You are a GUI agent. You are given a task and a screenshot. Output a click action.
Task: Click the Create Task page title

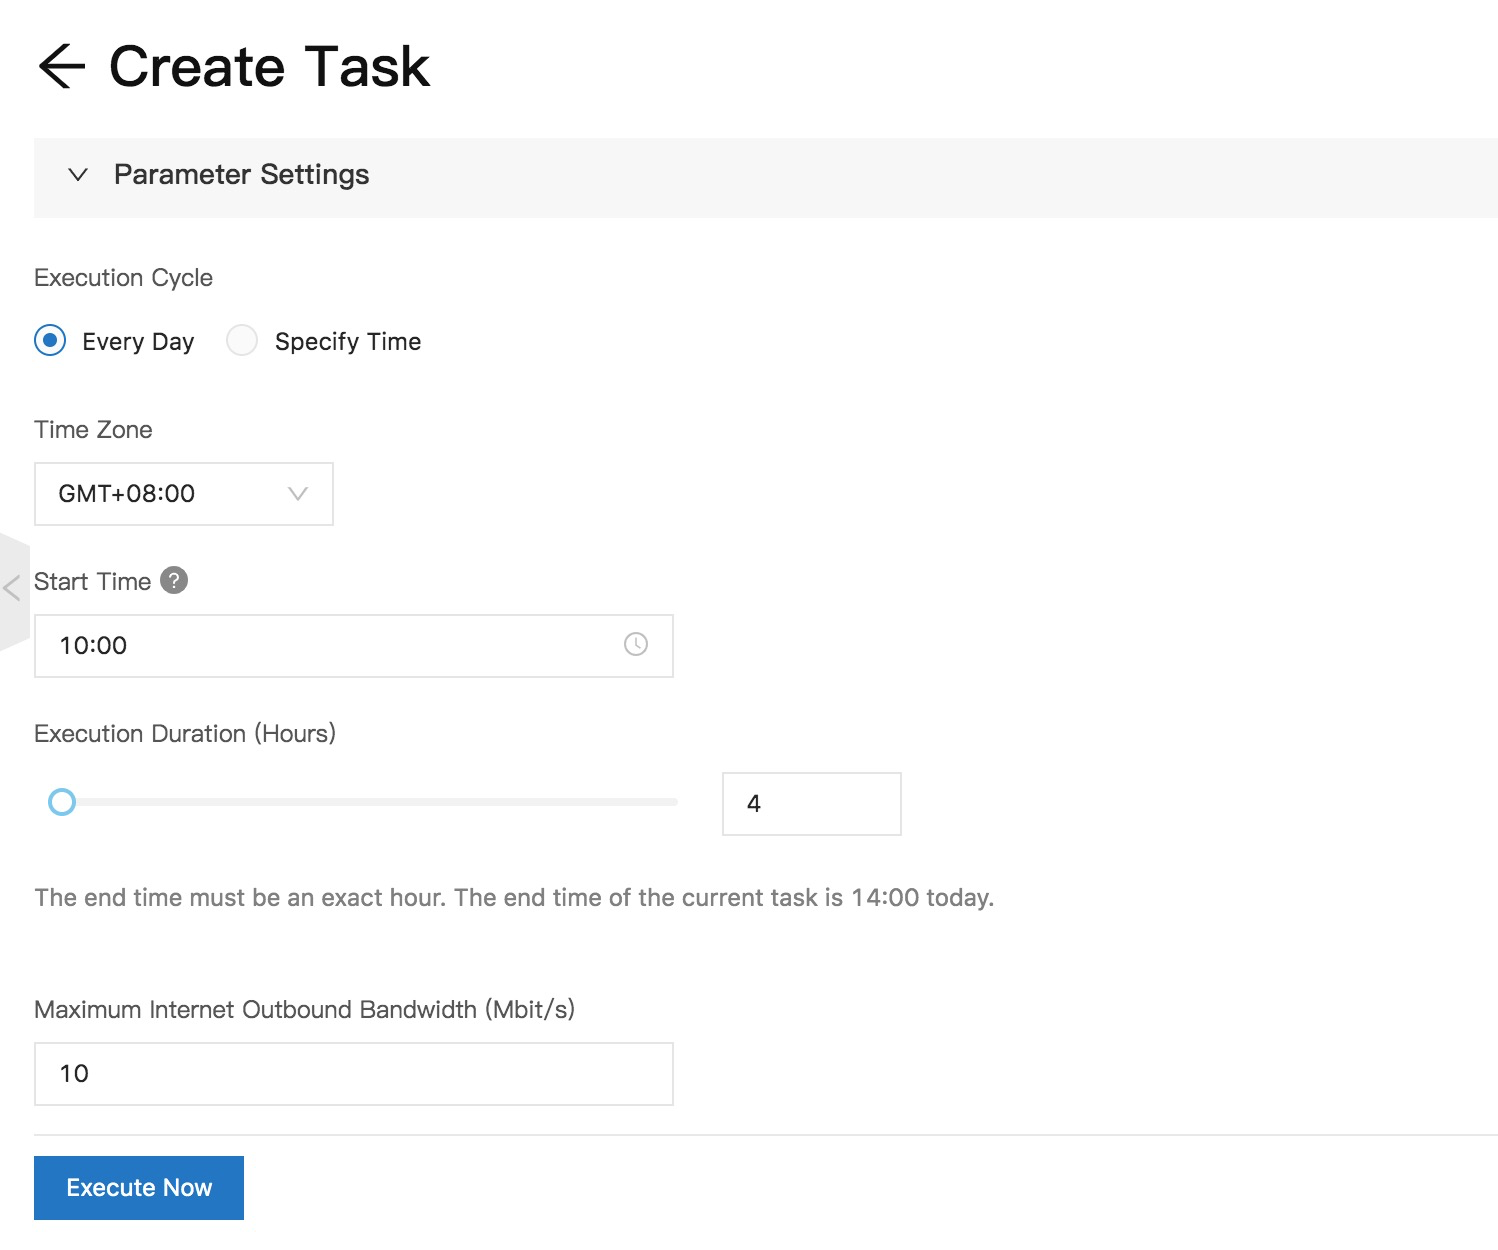click(269, 67)
